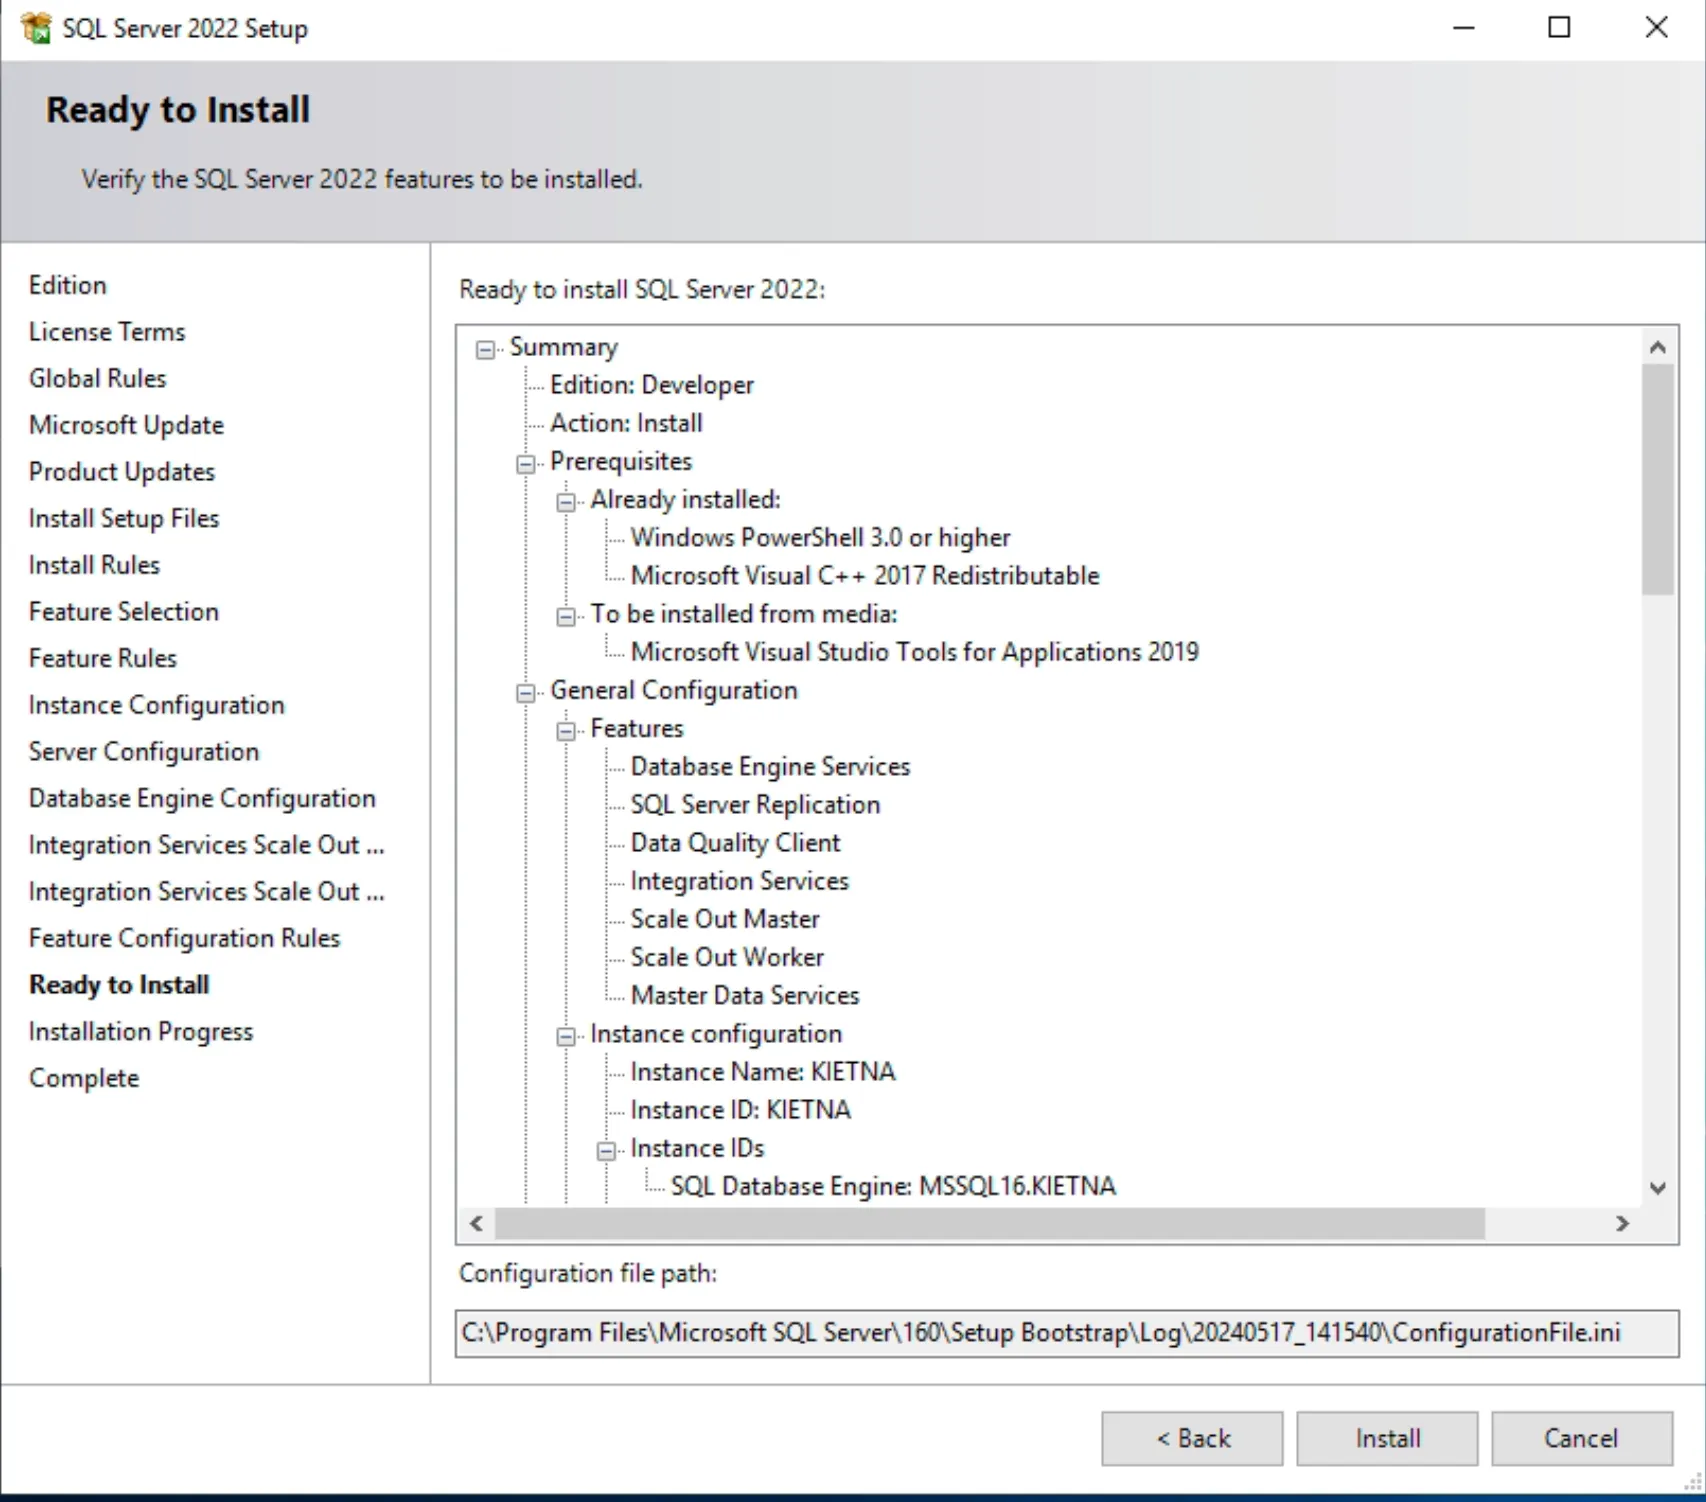Collapse the General Configuration node
This screenshot has width=1706, height=1502.
[x=526, y=693]
